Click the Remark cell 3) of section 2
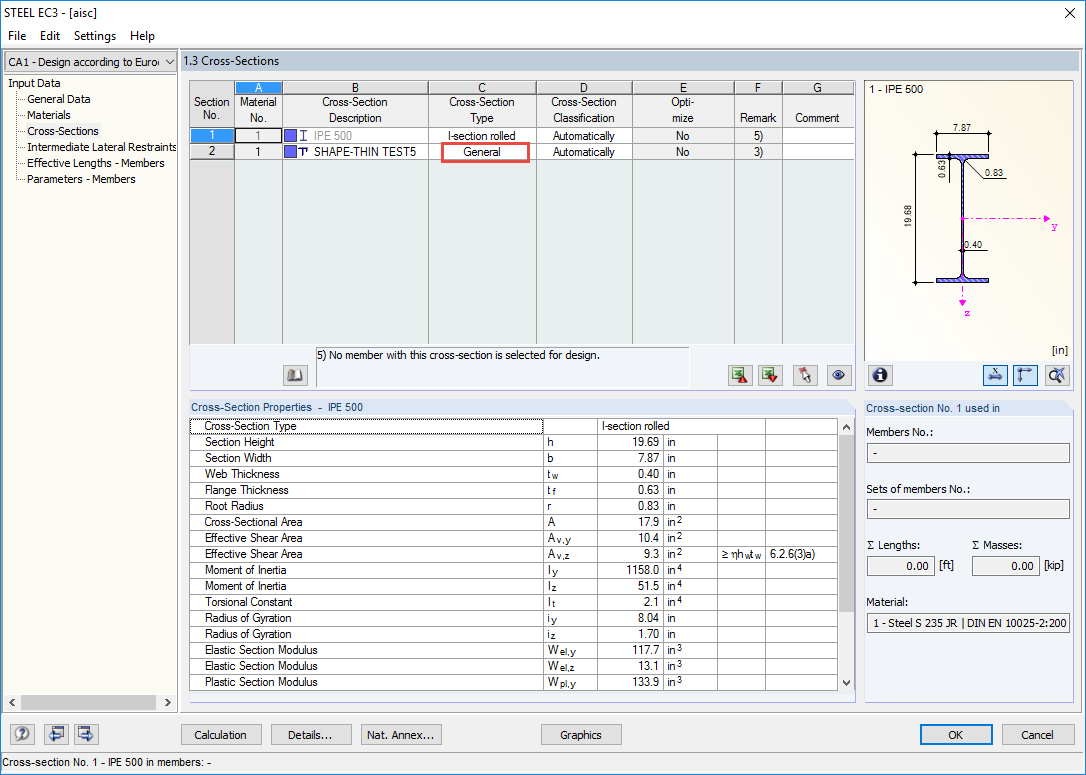 (758, 152)
